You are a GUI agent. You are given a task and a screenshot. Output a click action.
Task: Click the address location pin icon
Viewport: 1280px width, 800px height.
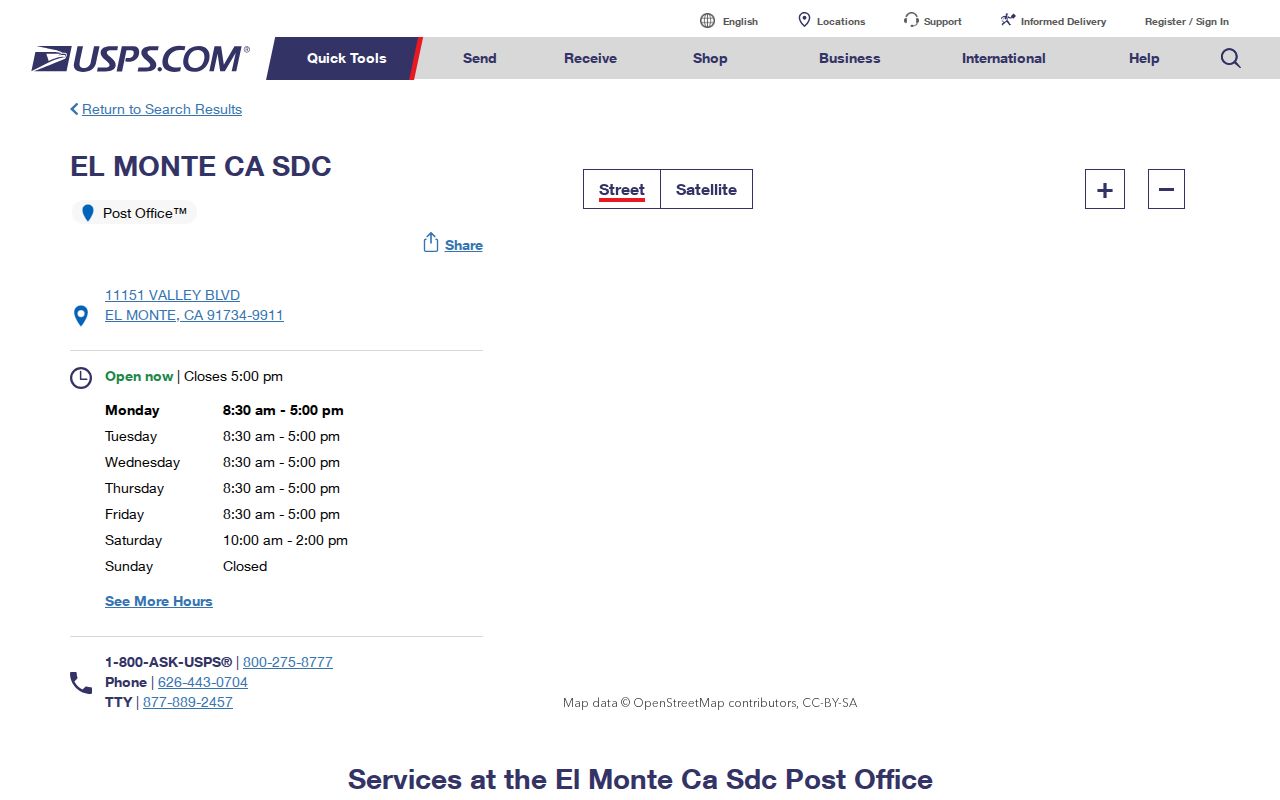click(x=82, y=316)
